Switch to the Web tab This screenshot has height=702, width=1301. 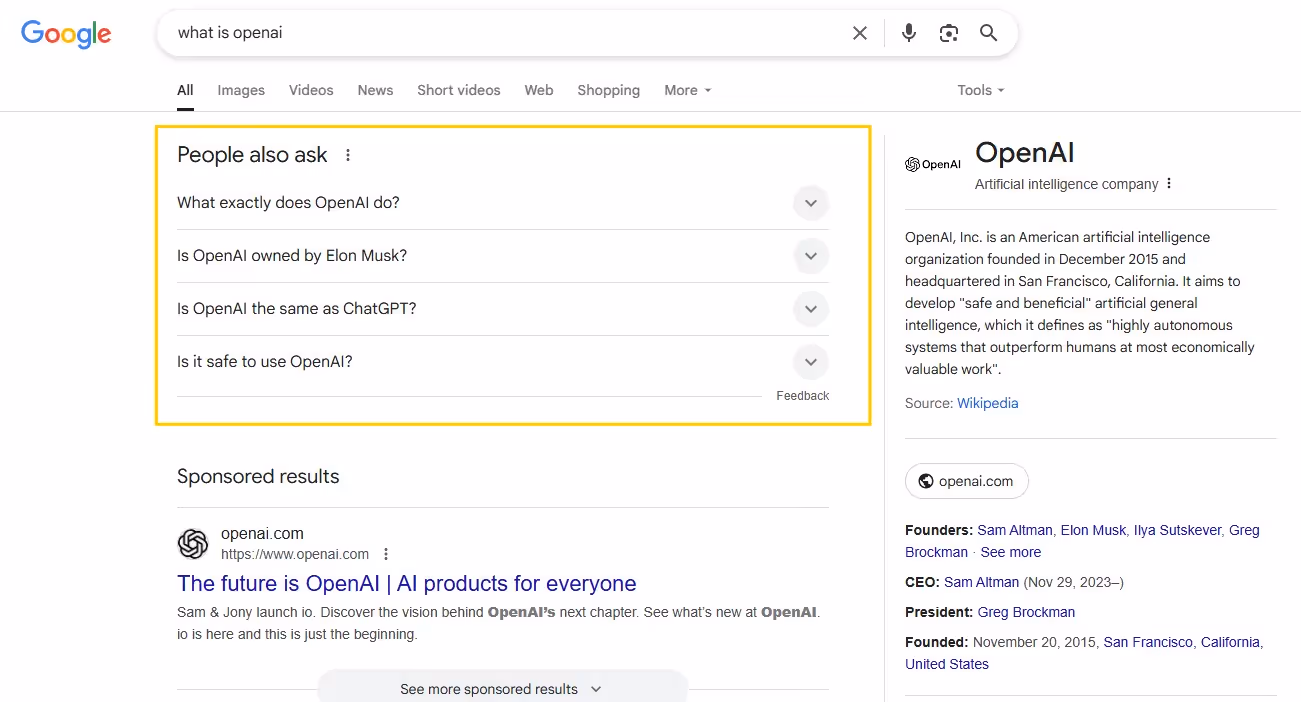point(539,90)
